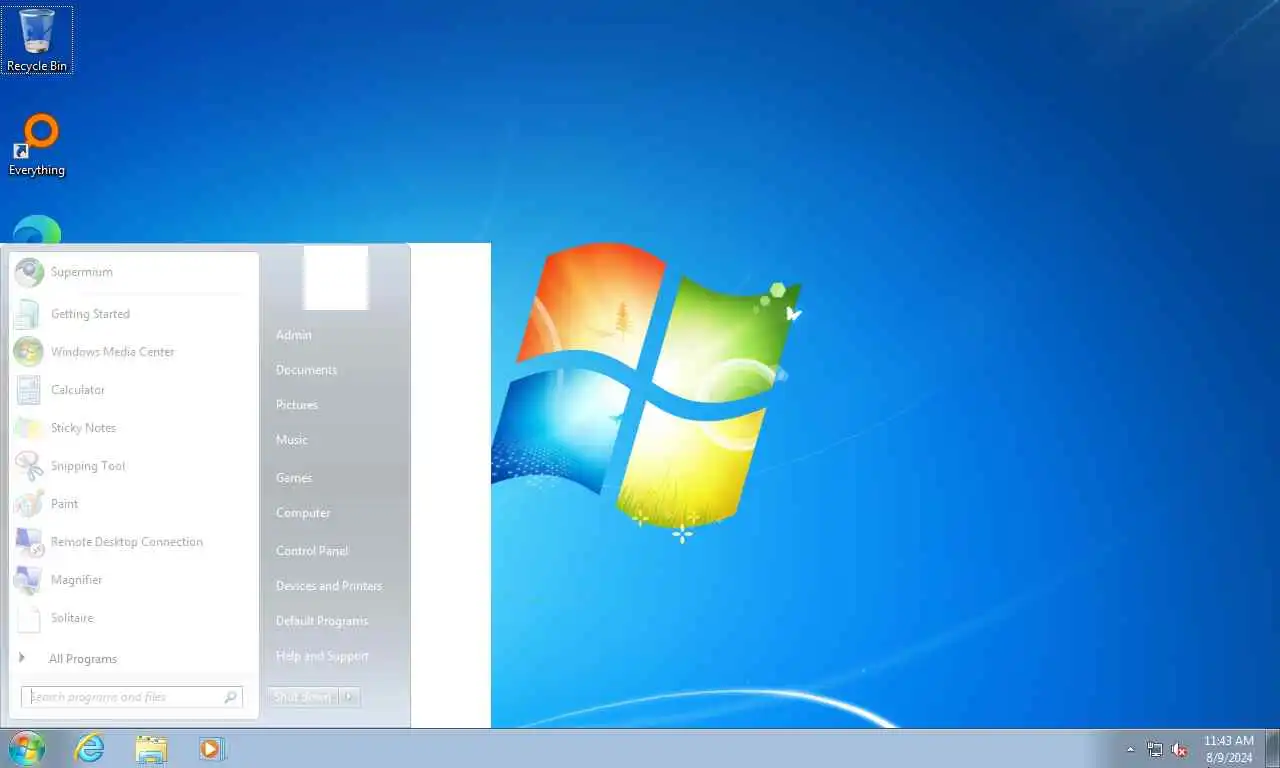Launch the Windows Media Center icon
The image size is (1280, 768).
28,352
